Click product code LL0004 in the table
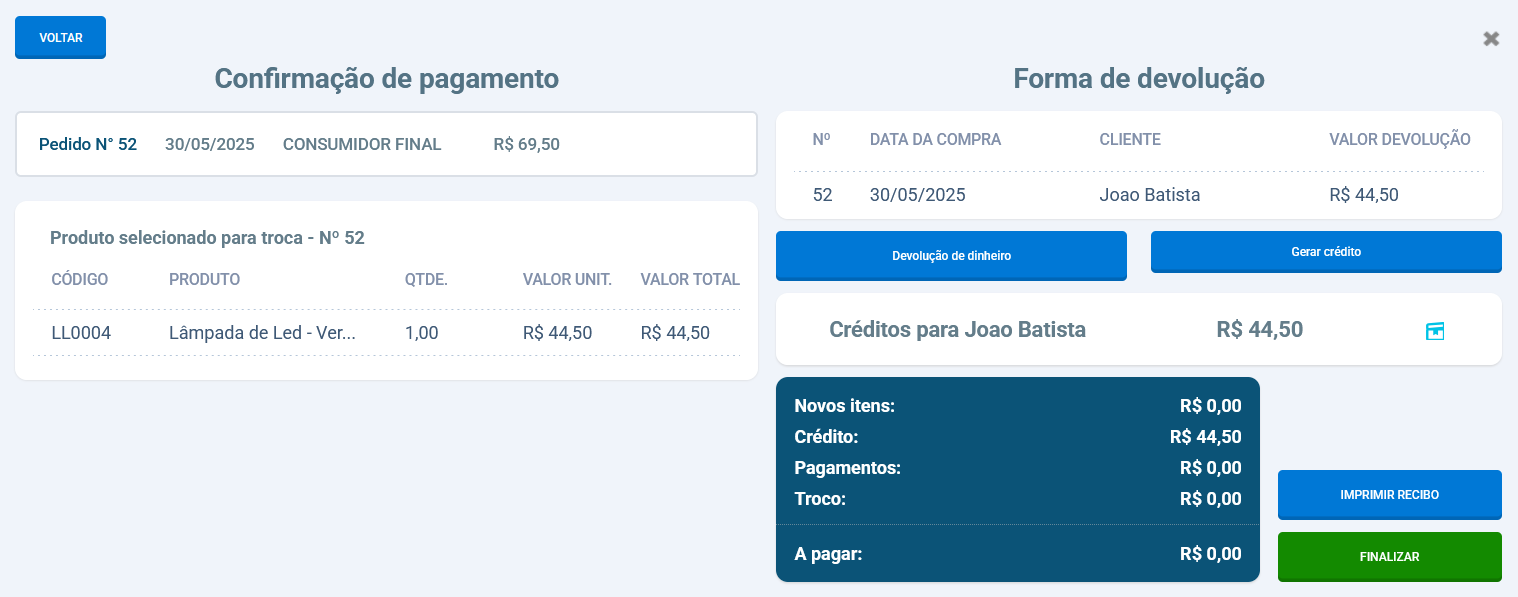Image resolution: width=1518 pixels, height=597 pixels. click(81, 333)
